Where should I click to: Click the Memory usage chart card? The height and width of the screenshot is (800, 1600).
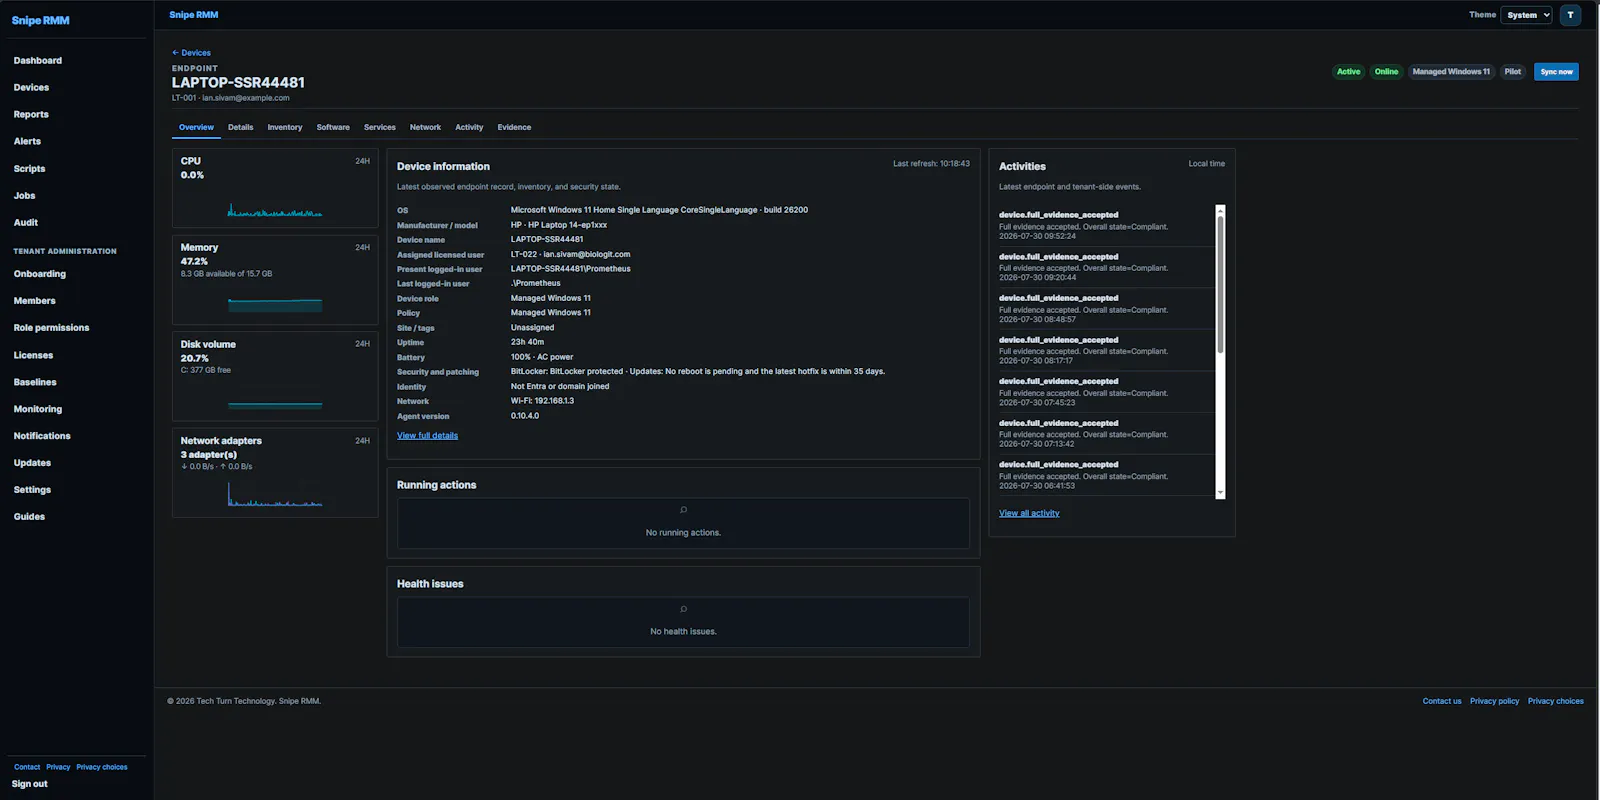[x=275, y=280]
